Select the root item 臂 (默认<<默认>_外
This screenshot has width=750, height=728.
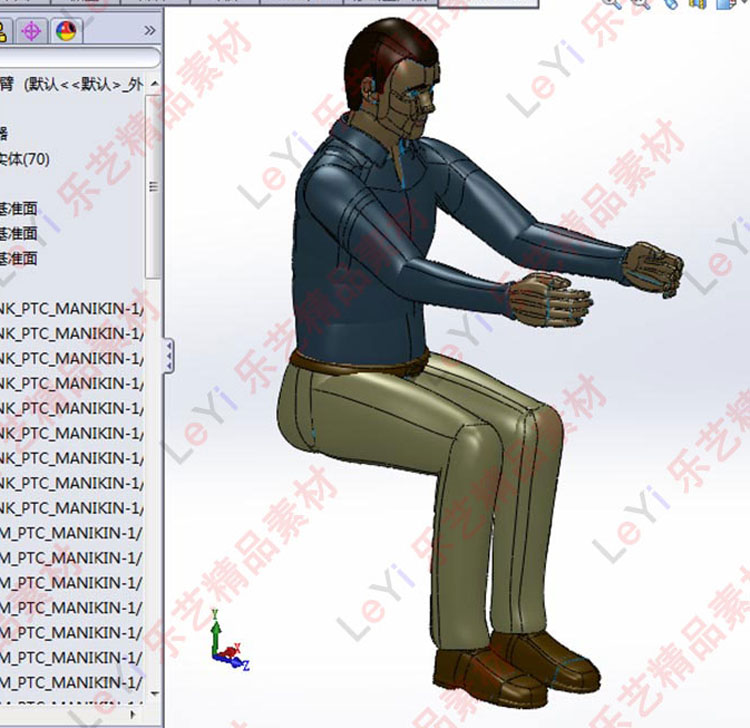[71, 85]
